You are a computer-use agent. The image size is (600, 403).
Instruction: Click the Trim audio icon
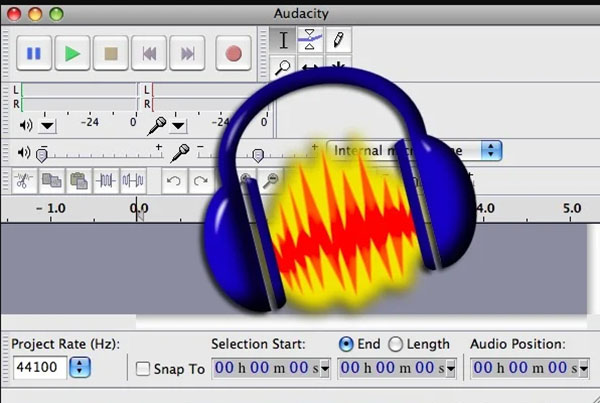106,180
